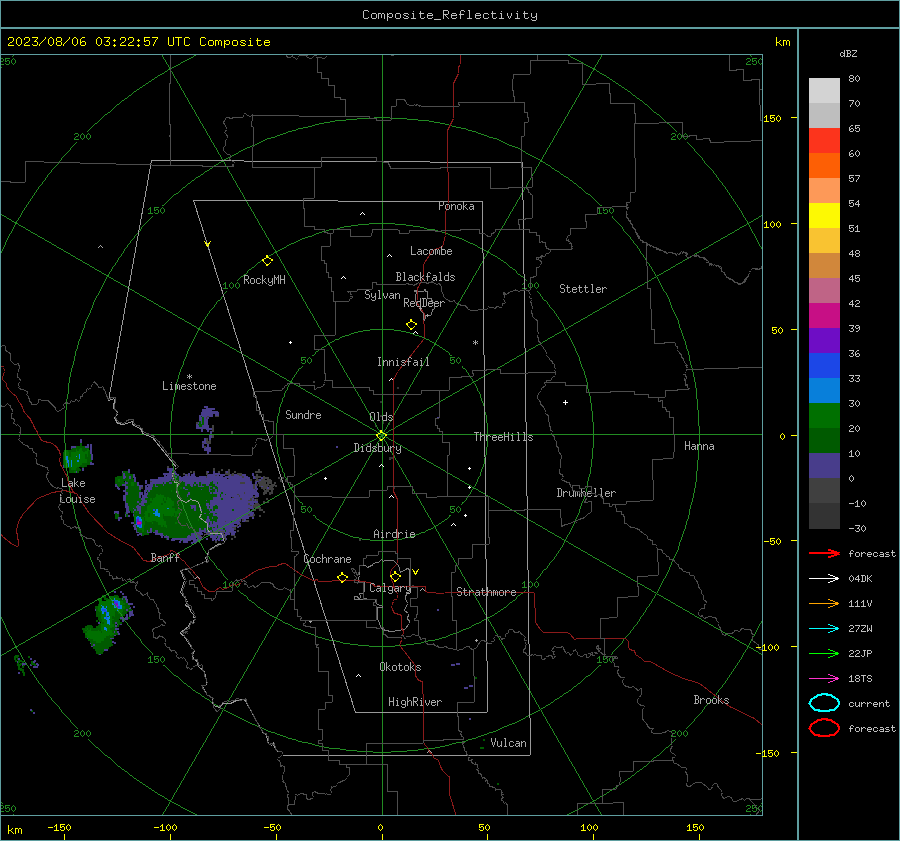This screenshot has width=900, height=841.
Task: Select the light gray 70 dBZ swatch
Action: coord(824,91)
